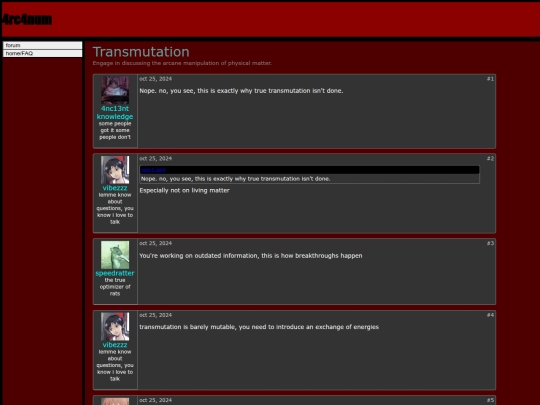Click the Transmutation thread heading
This screenshot has width=540, height=405.
pos(141,52)
